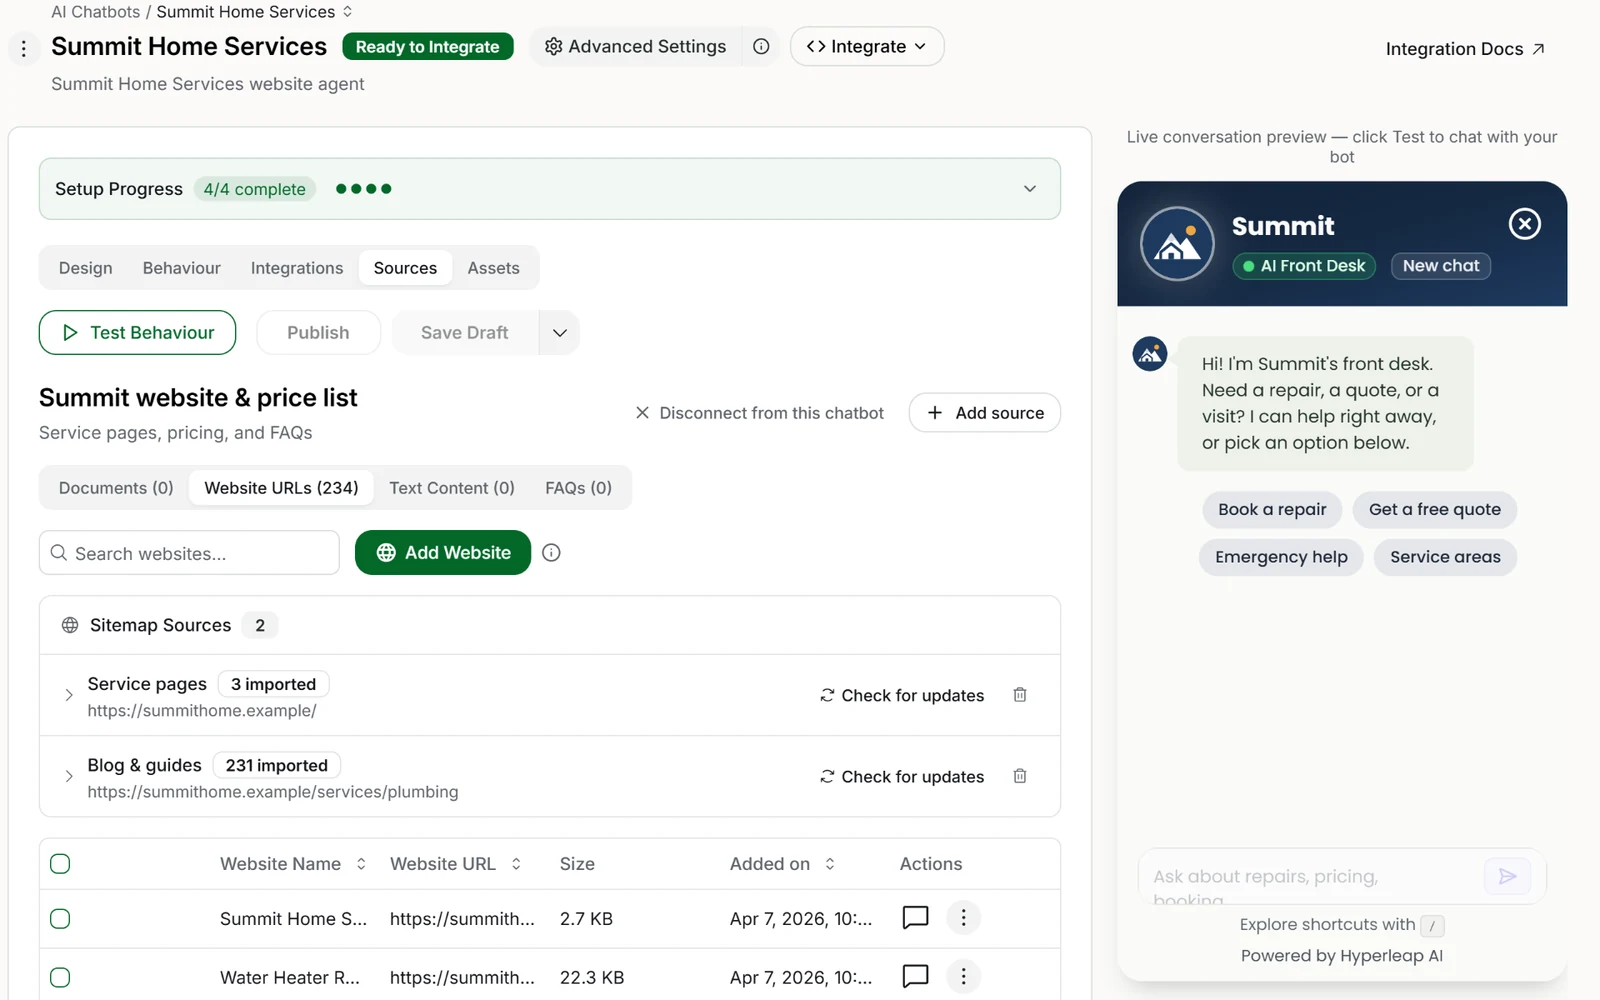The image size is (1600, 1000).
Task: Open actions menu for Water Heater R... row
Action: click(x=963, y=976)
